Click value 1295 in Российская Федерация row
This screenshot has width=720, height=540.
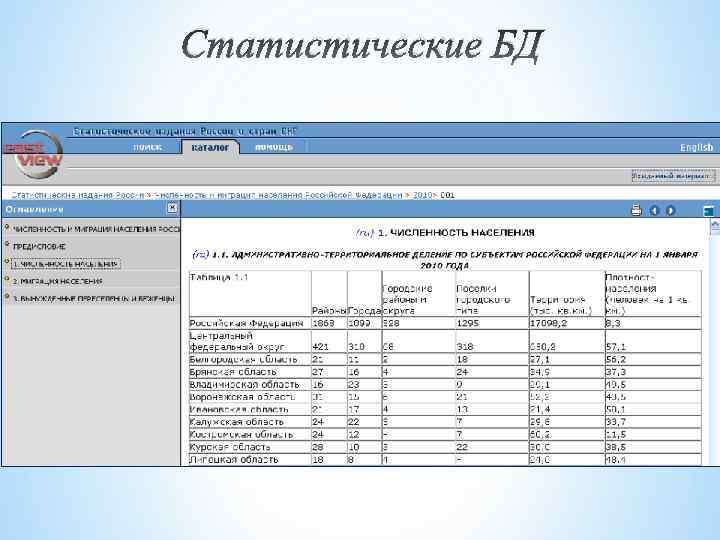(467, 323)
